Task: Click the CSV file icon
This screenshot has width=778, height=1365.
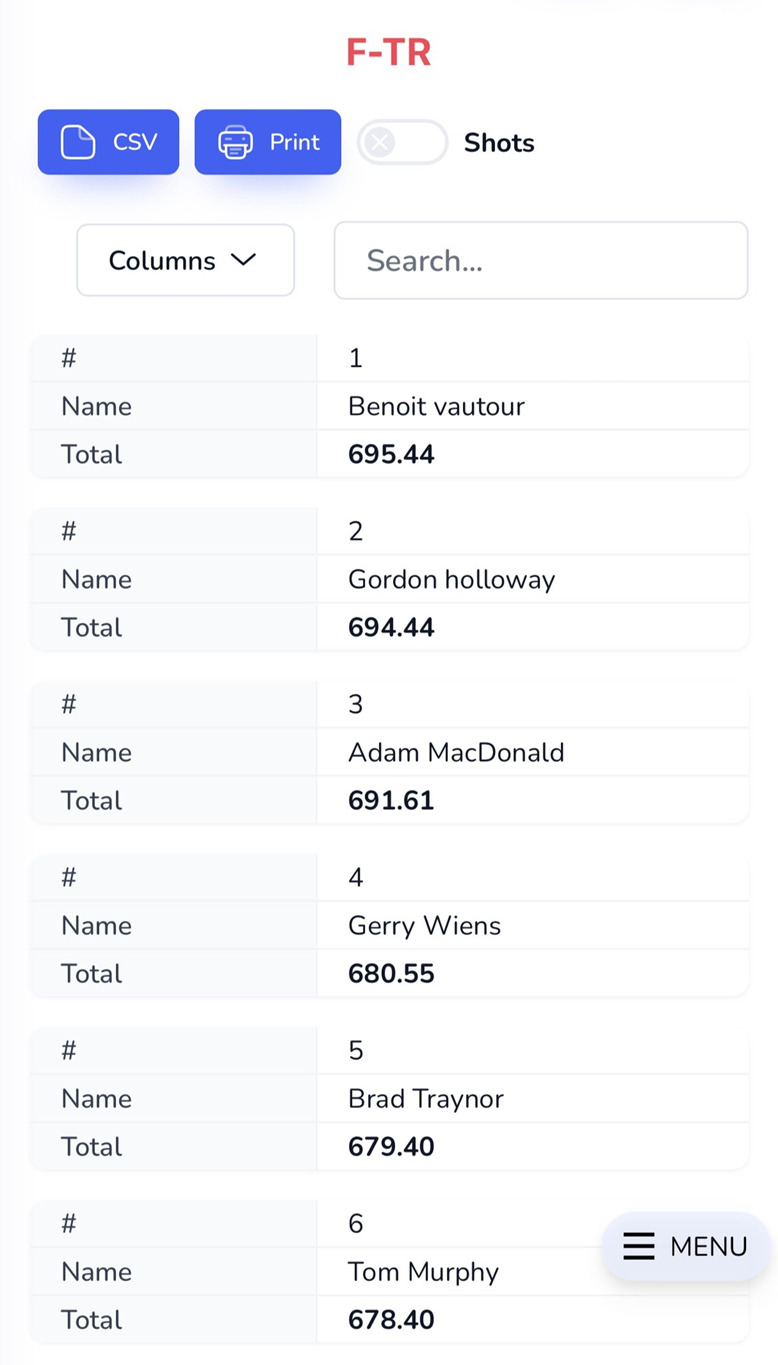Action: (78, 142)
